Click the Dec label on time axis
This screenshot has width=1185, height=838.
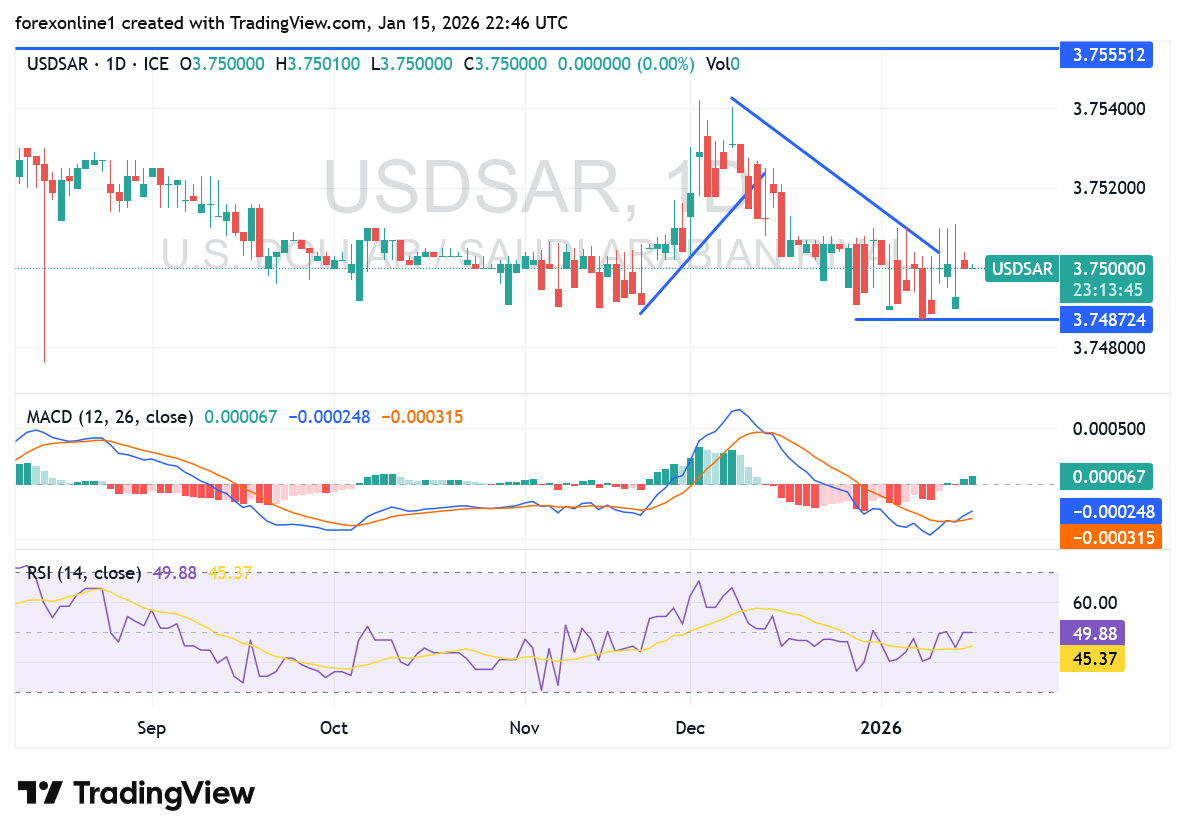tap(690, 728)
